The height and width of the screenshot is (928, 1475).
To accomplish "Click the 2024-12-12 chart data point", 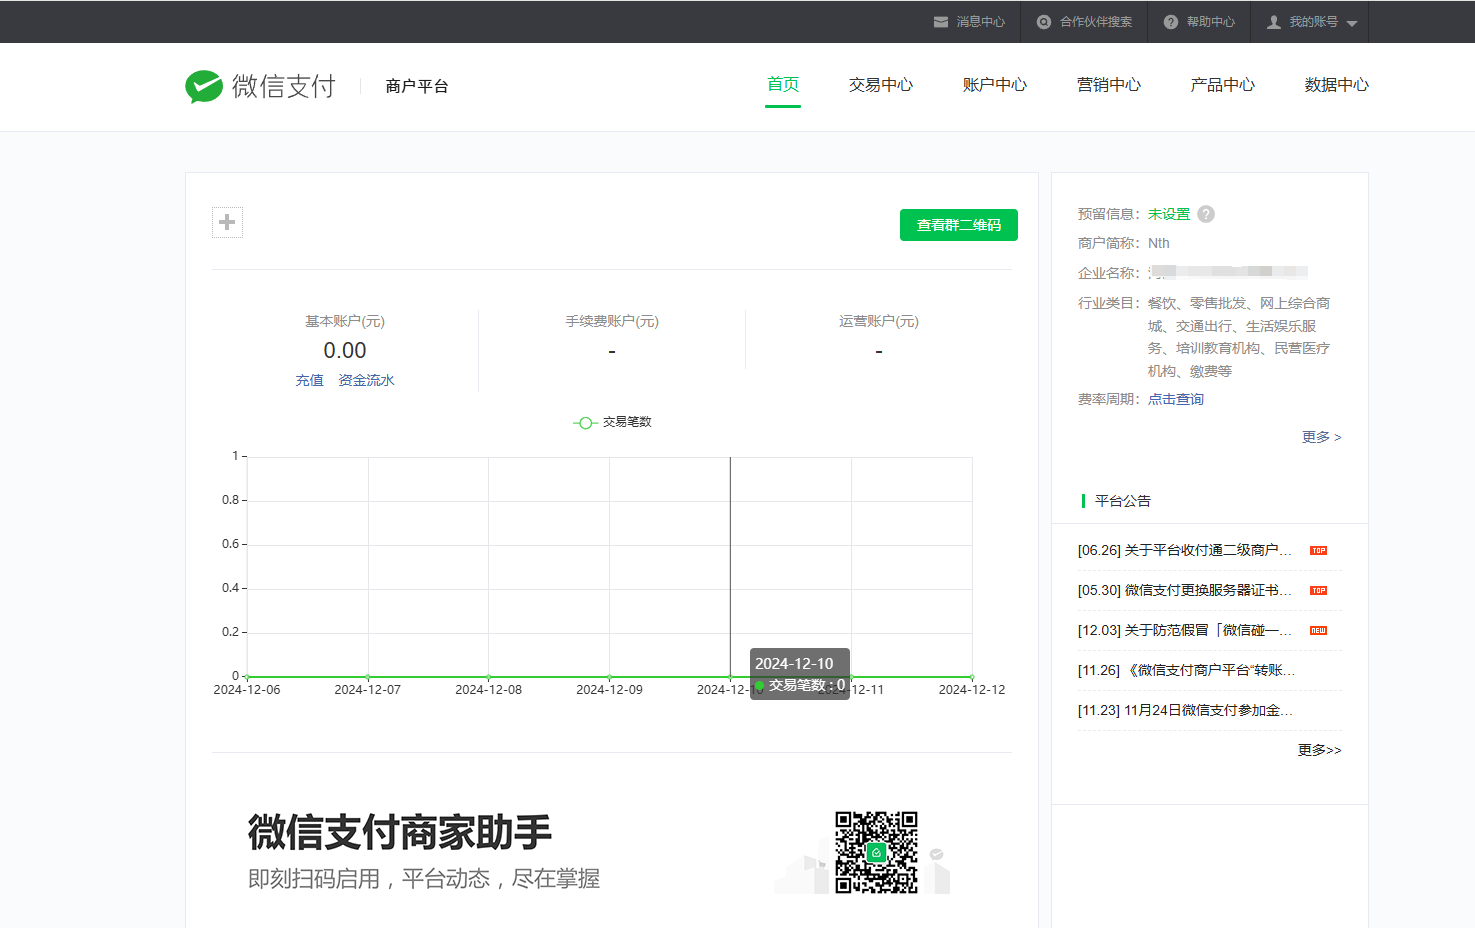I will pos(972,677).
